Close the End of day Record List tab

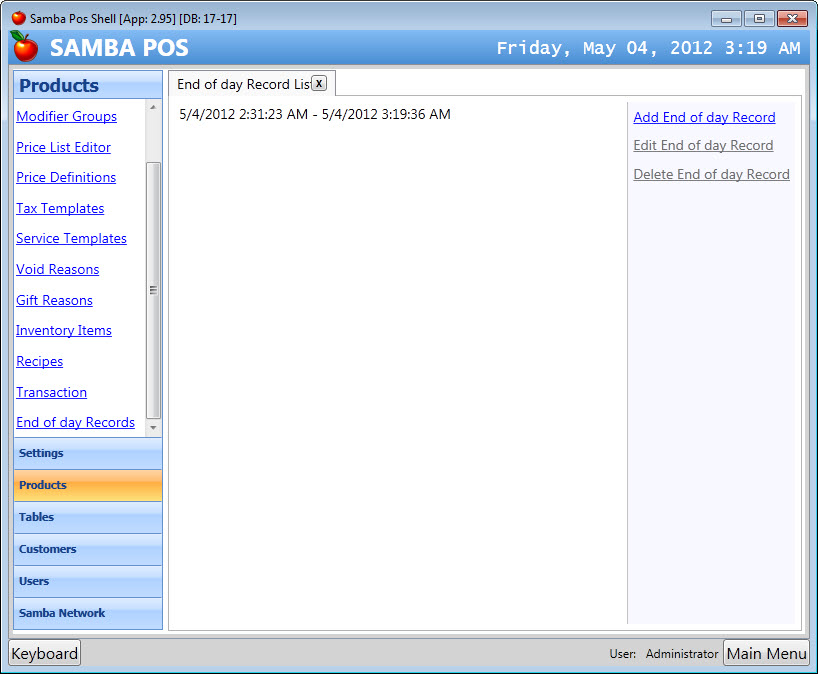(319, 83)
